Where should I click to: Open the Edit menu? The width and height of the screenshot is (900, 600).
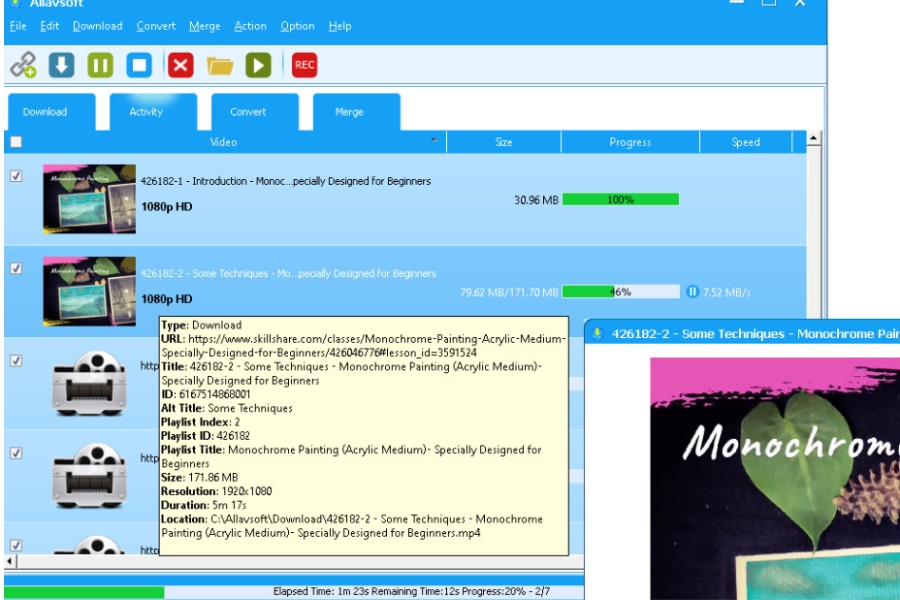[49, 26]
